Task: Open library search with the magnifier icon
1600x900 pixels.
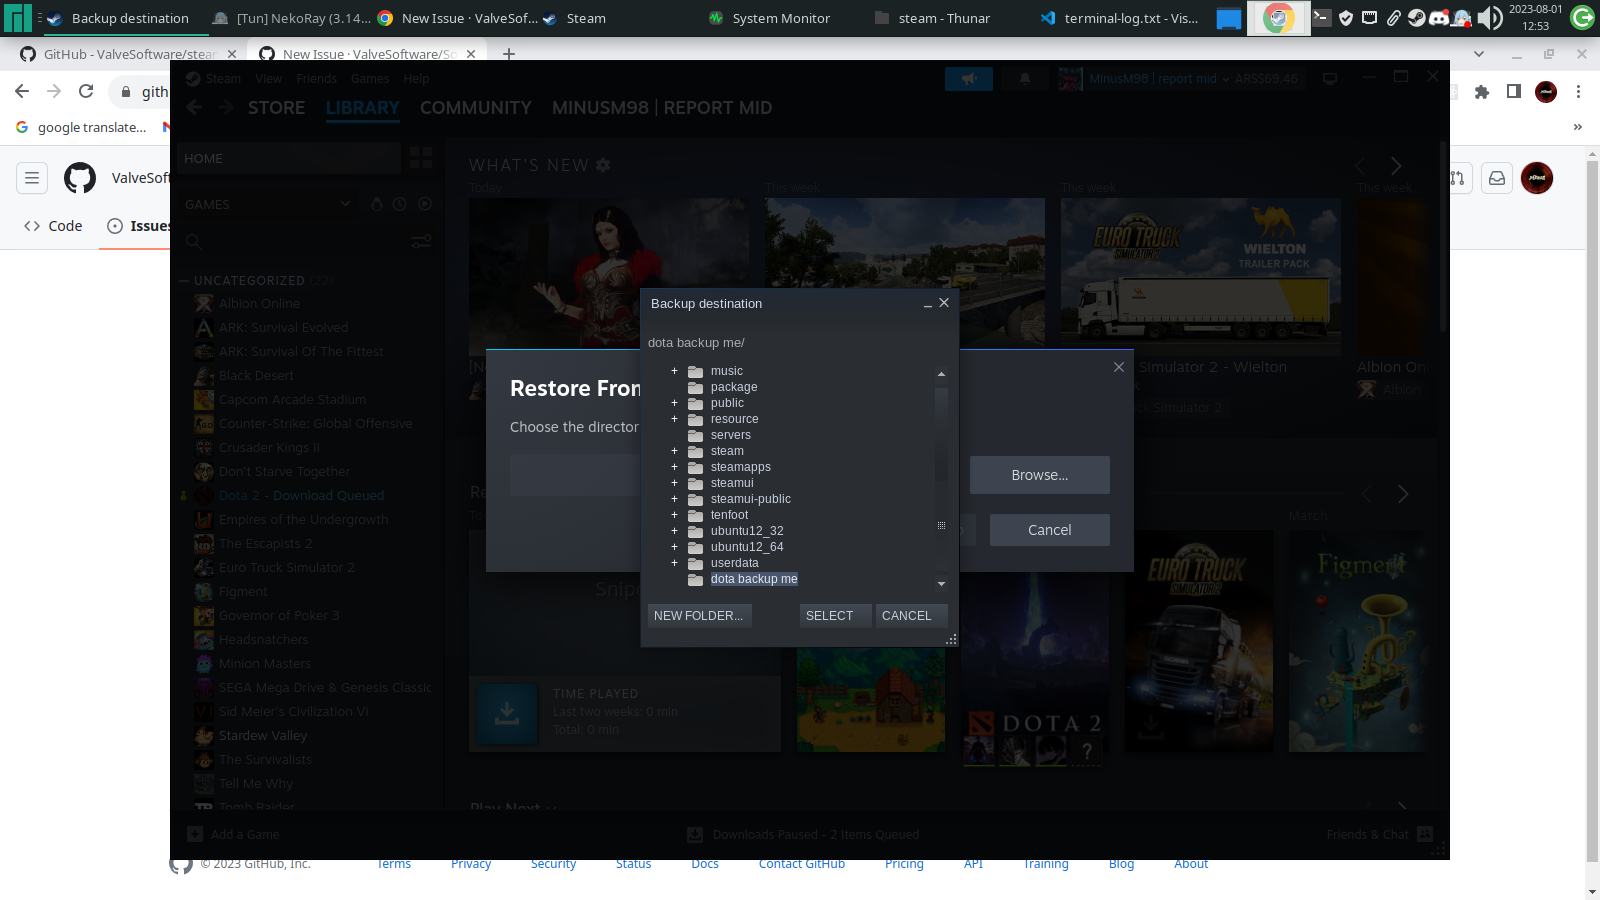Action: [193, 241]
